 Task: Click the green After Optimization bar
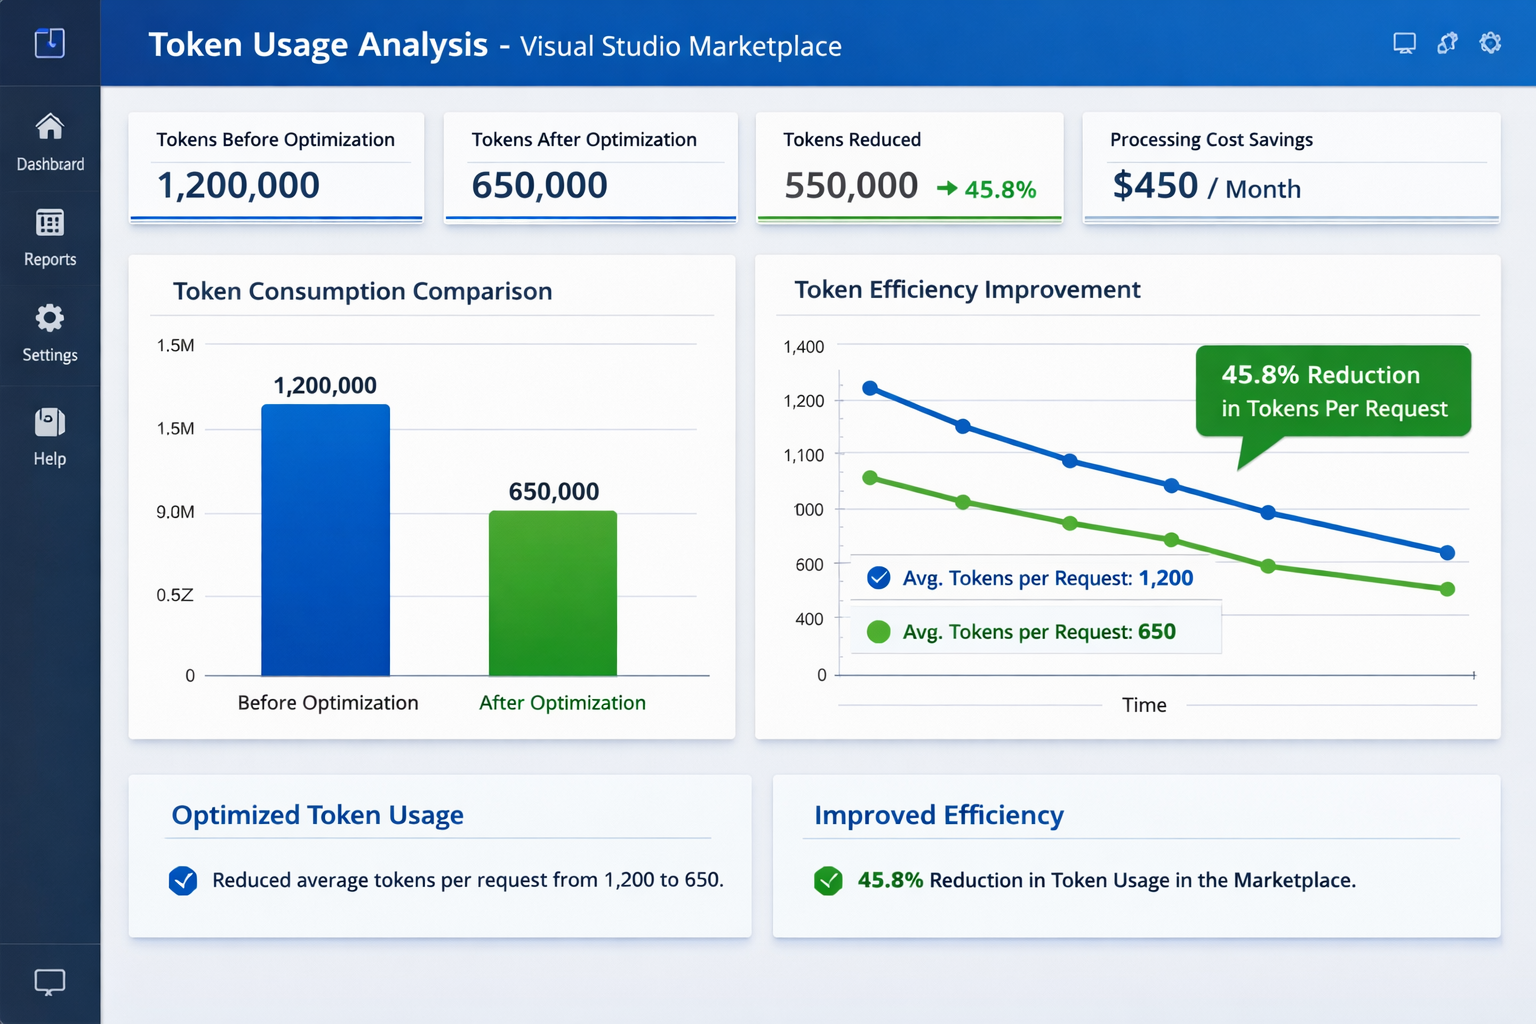tap(553, 593)
